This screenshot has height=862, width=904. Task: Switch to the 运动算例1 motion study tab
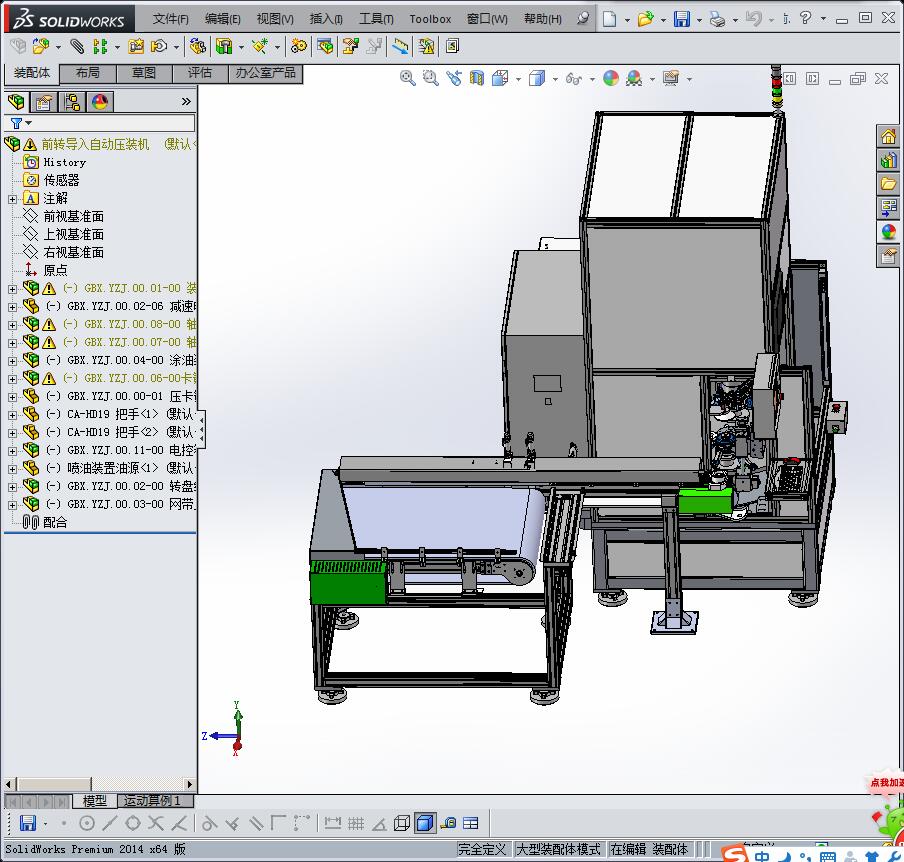tap(152, 801)
